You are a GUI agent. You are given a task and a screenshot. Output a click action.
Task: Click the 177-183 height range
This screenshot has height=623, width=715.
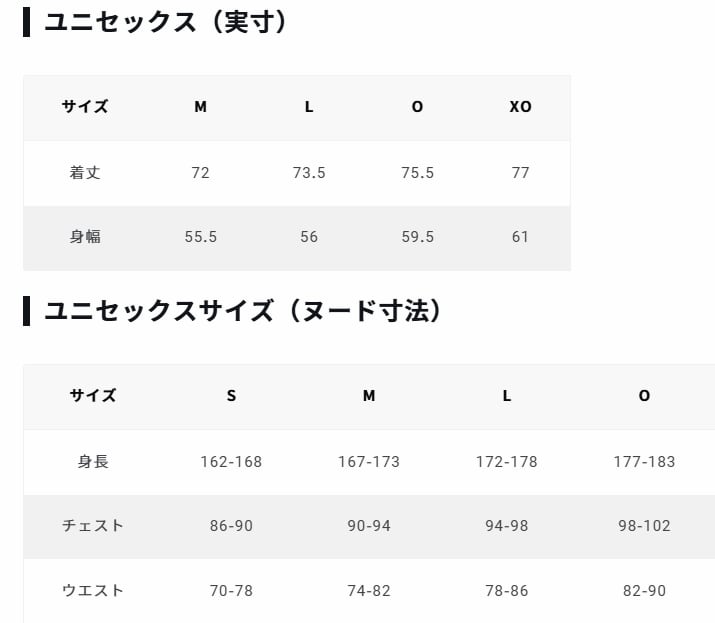click(x=644, y=462)
